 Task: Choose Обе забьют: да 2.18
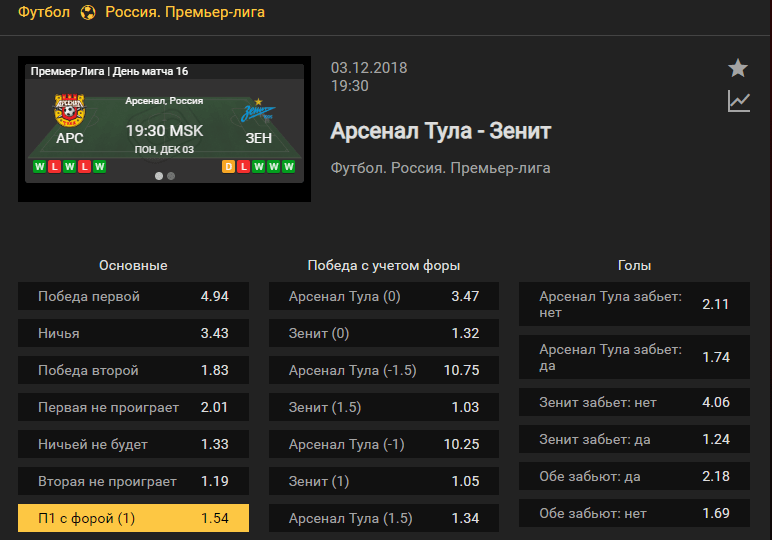pos(635,476)
